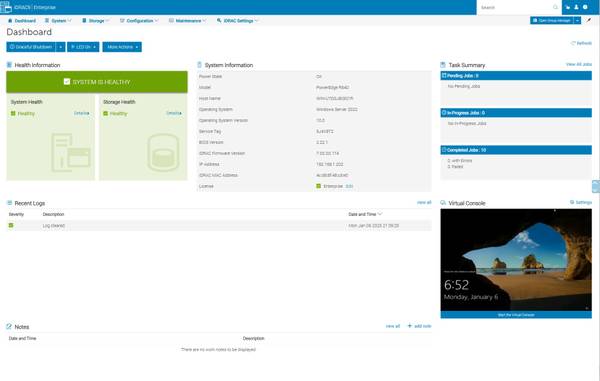Image resolution: width=600 pixels, height=381 pixels.
Task: Click the Notes Date and Time header
Action: coord(22,339)
